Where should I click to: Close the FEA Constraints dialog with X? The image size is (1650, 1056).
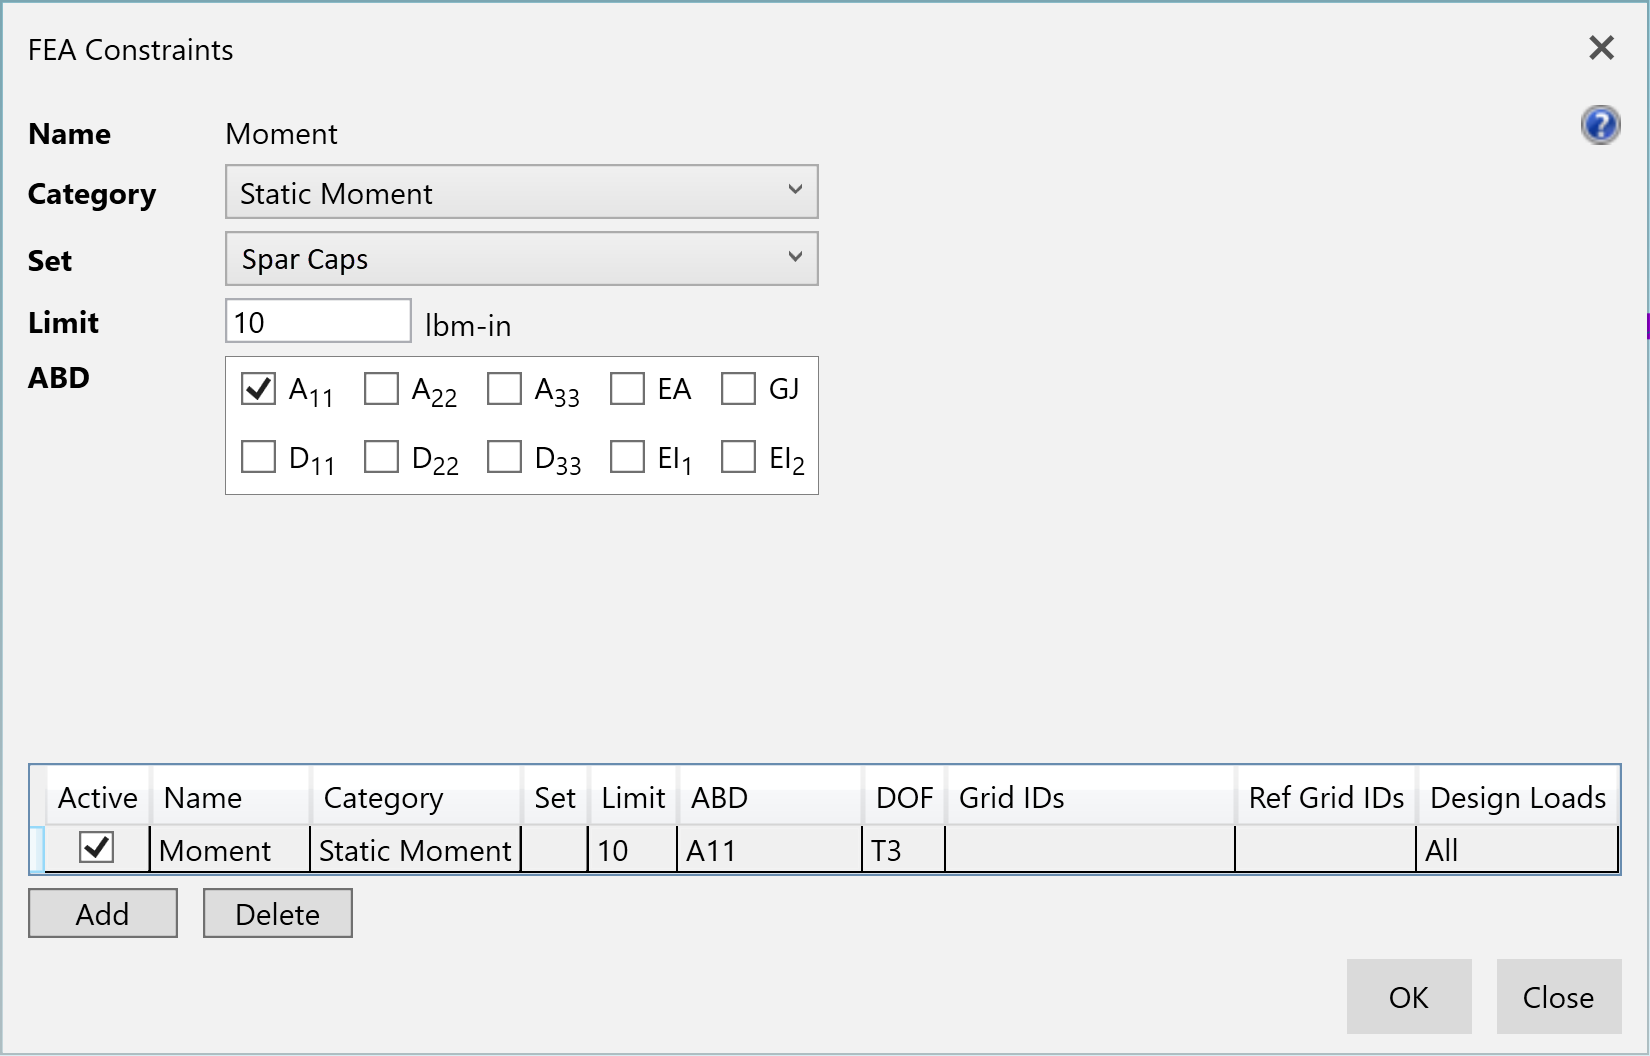1601,47
